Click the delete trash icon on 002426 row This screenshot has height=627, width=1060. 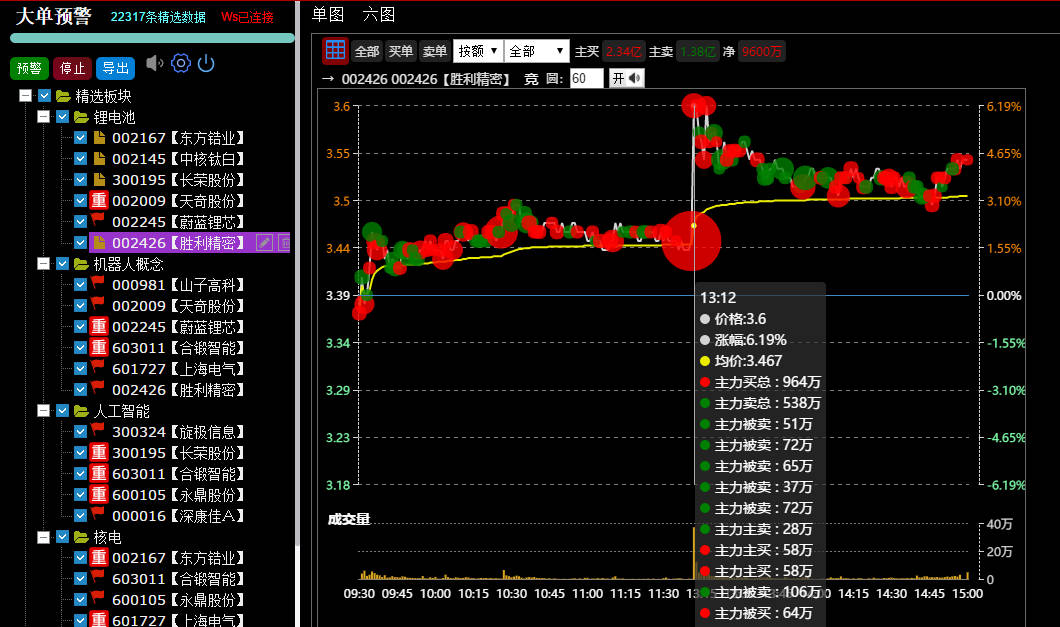pyautogui.click(x=284, y=243)
